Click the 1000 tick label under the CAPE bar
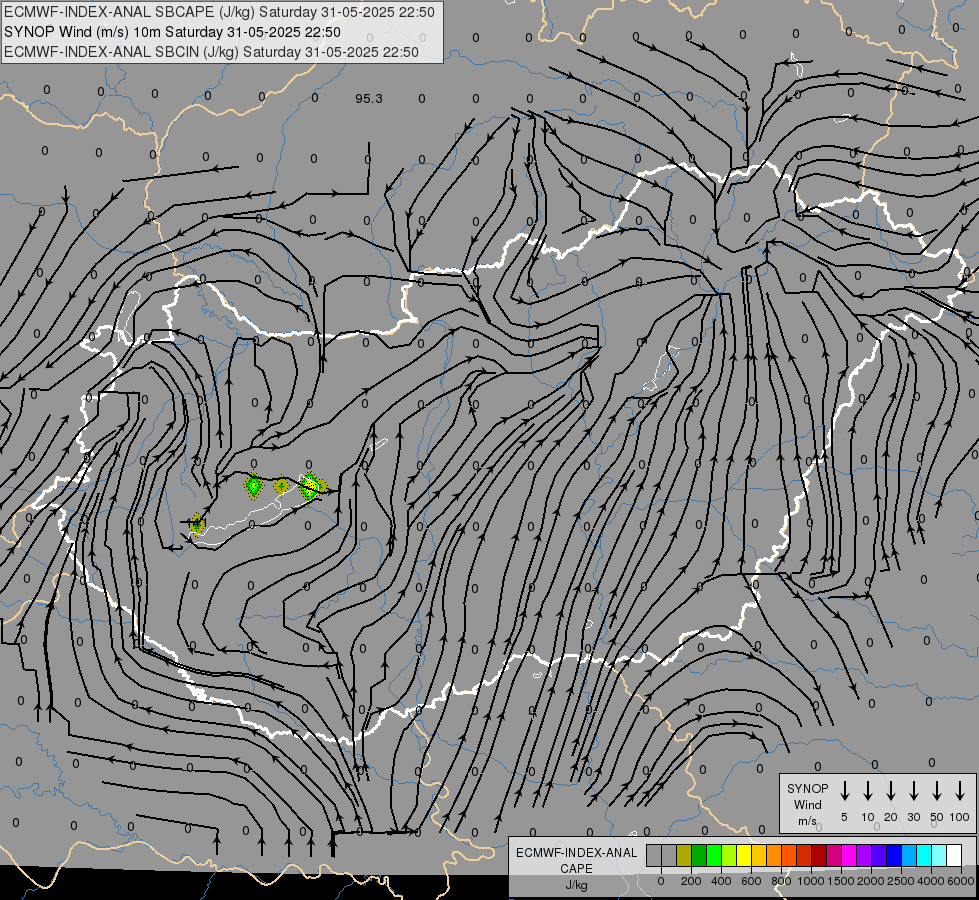The width and height of the screenshot is (979, 900). coord(811,881)
